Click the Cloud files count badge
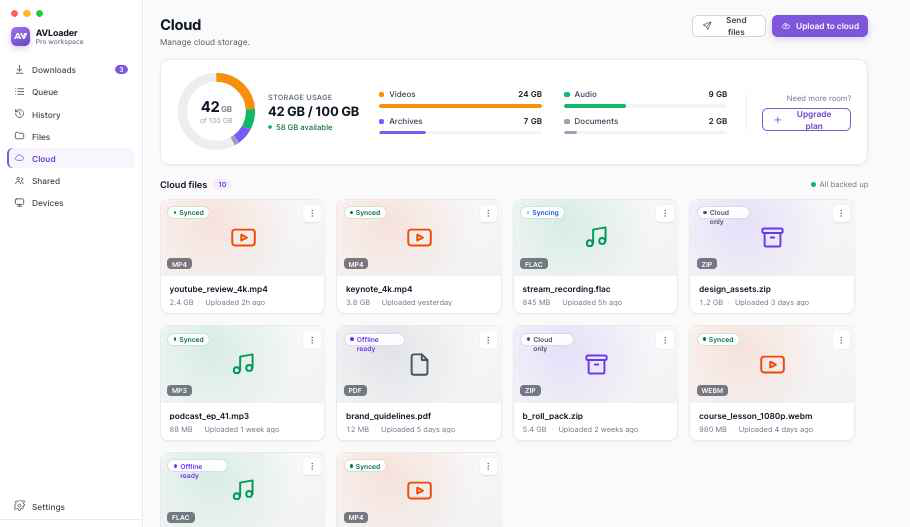Viewport: 910px width, 527px height. [222, 185]
